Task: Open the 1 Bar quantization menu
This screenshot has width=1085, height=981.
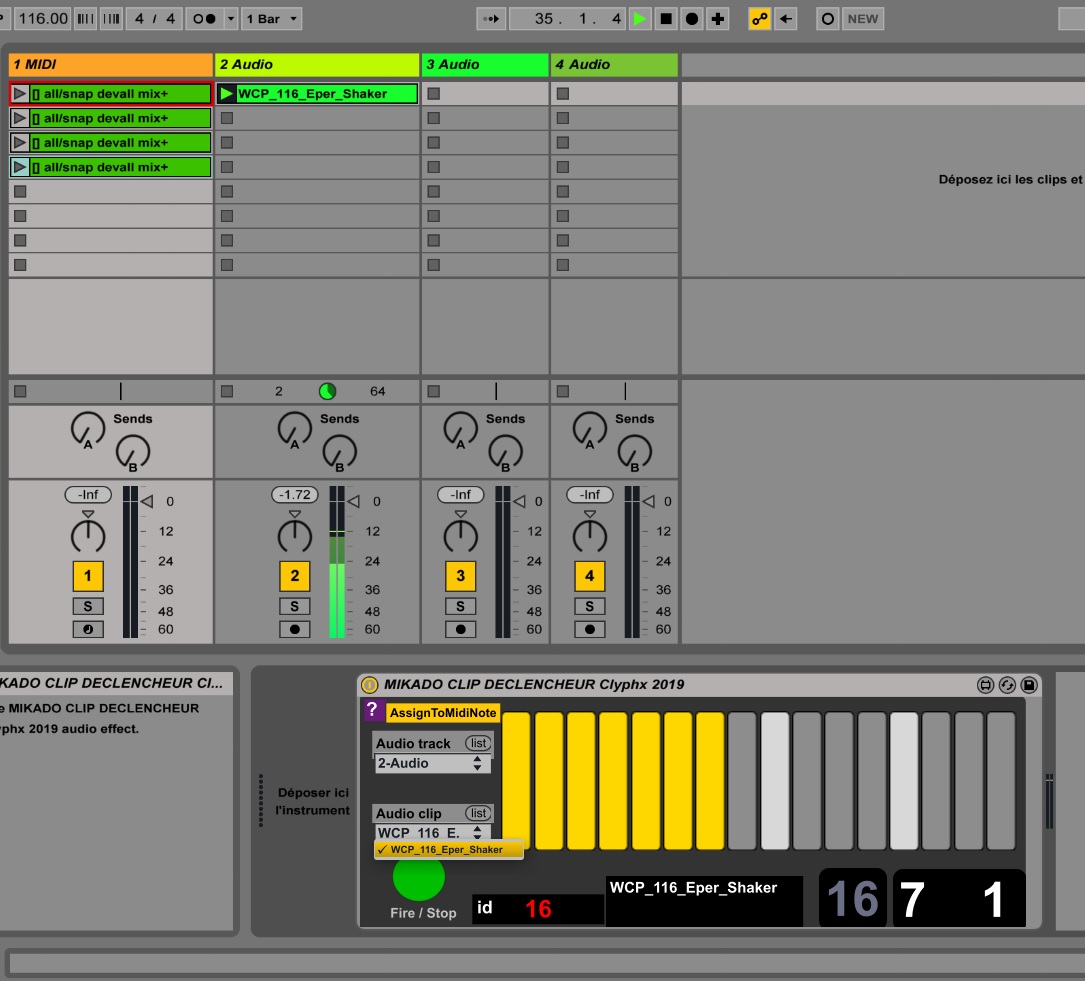Action: coord(269,18)
